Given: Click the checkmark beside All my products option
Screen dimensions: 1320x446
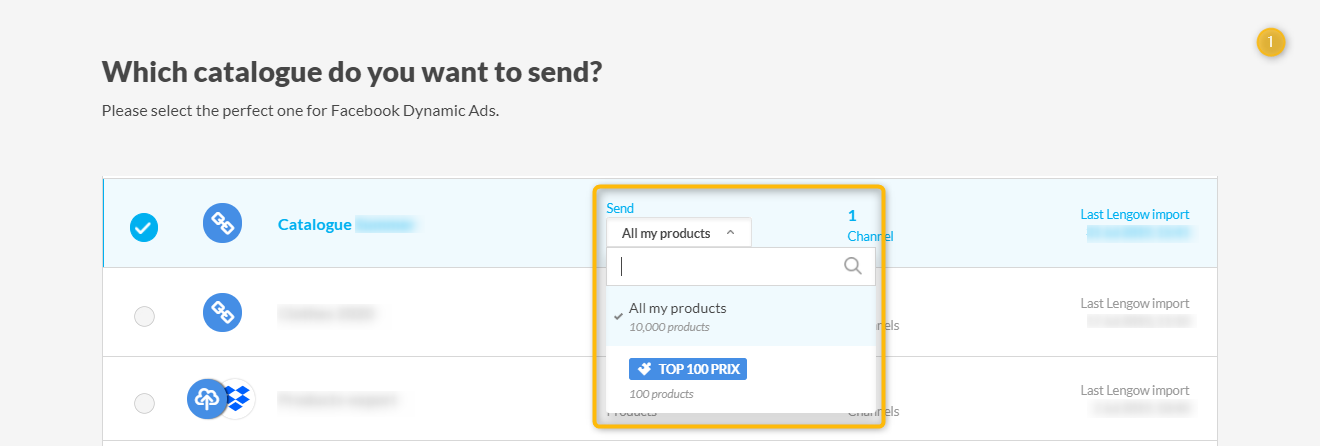Looking at the screenshot, I should (x=618, y=316).
